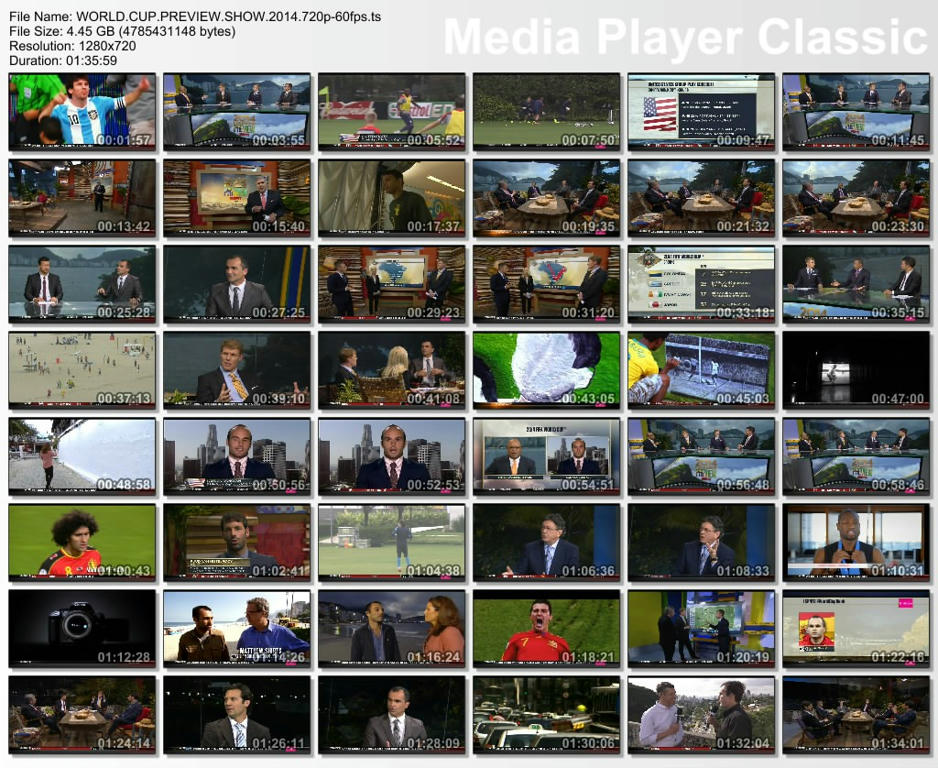Choose the split-screen thumbnail at 00:54:51

point(546,455)
